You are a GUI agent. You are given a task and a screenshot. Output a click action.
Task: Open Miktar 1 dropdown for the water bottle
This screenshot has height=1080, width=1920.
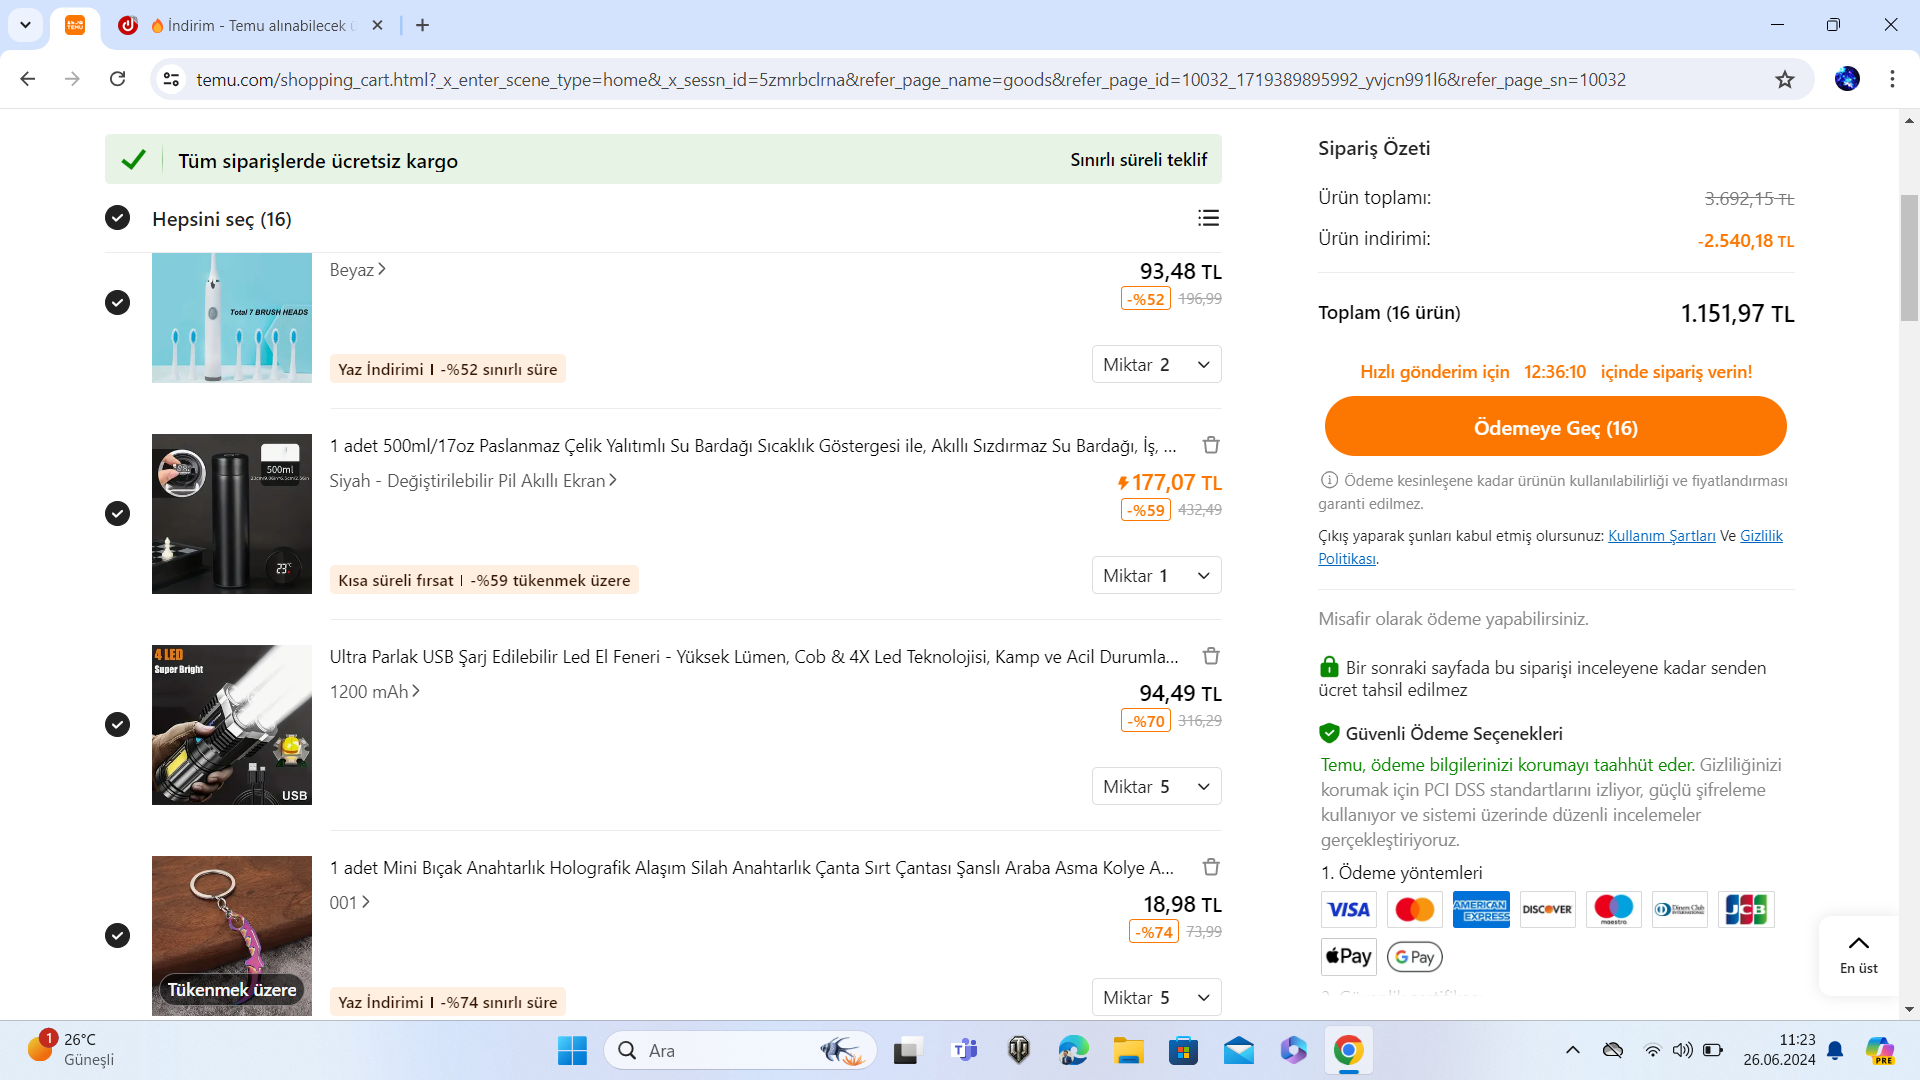(x=1156, y=576)
